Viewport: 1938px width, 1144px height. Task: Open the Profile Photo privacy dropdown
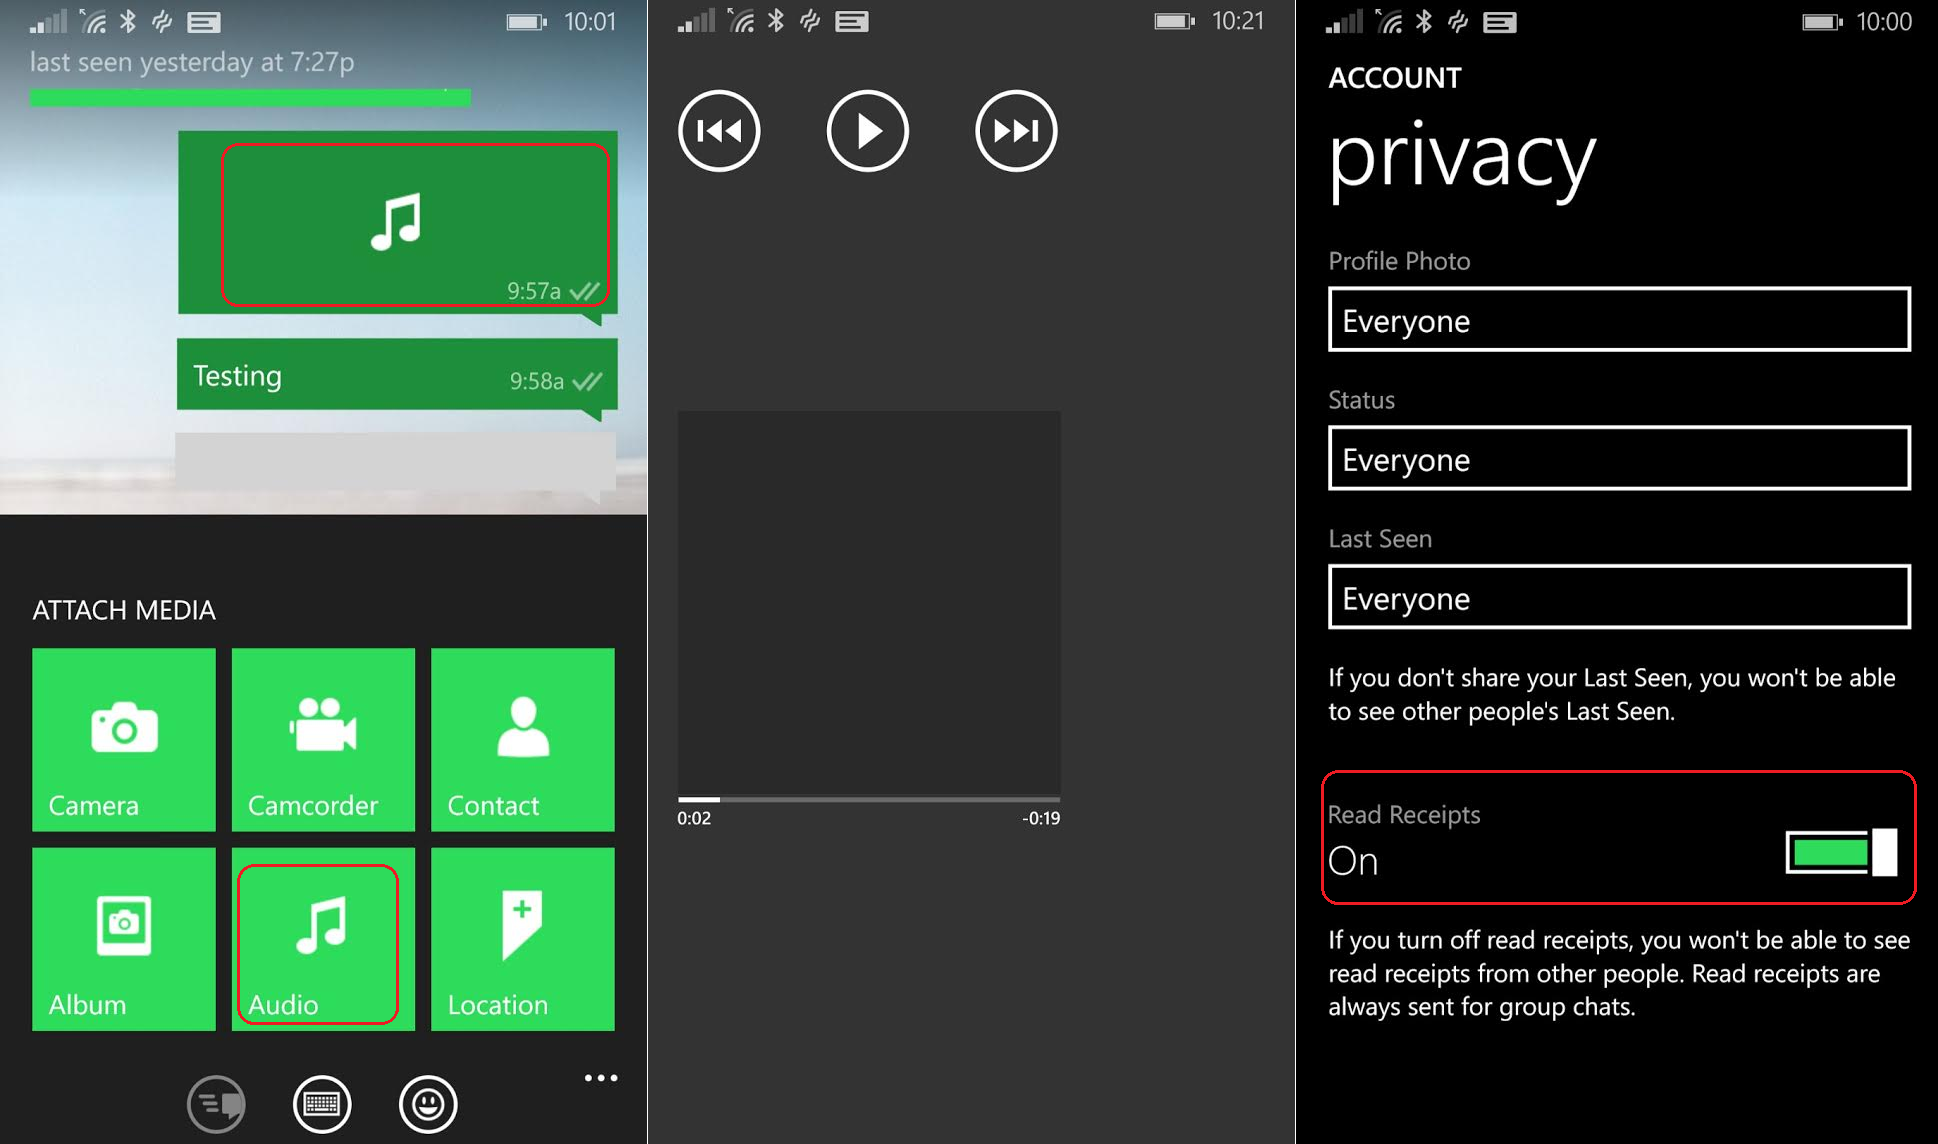[1618, 320]
